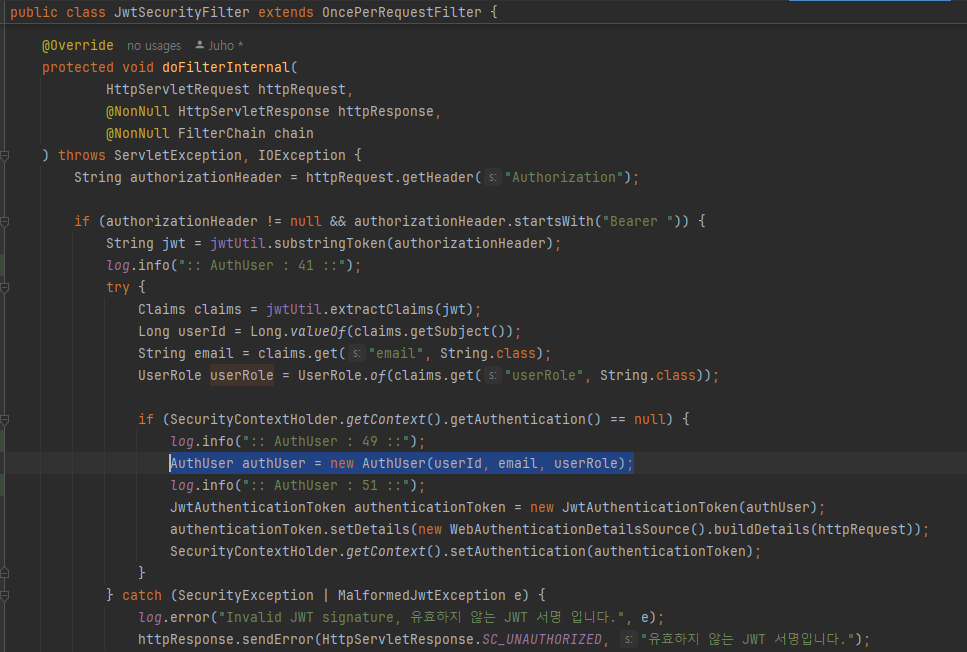Click the green change marker beside 'AuthUser : 41' line
This screenshot has height=652, width=967.
[2, 265]
